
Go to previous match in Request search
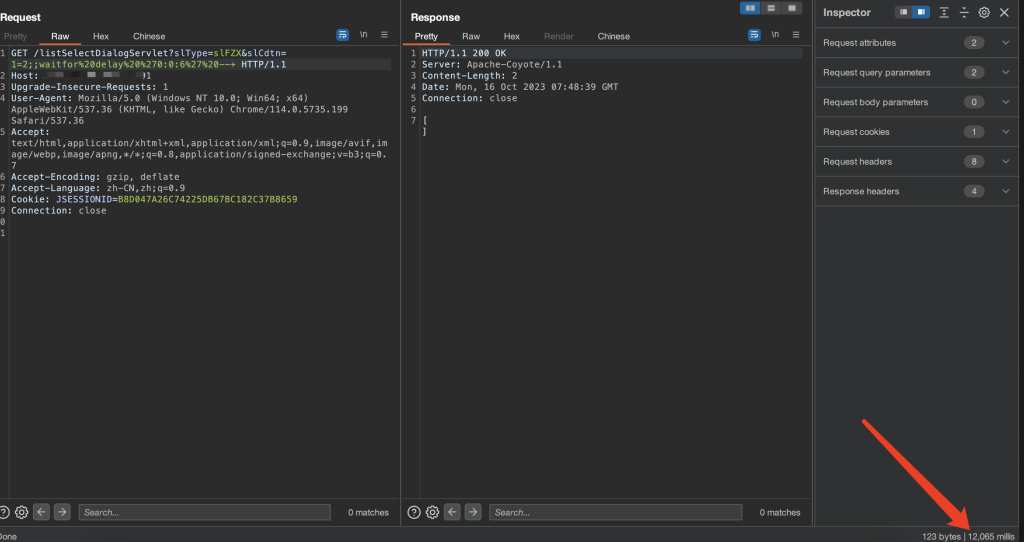click(41, 512)
